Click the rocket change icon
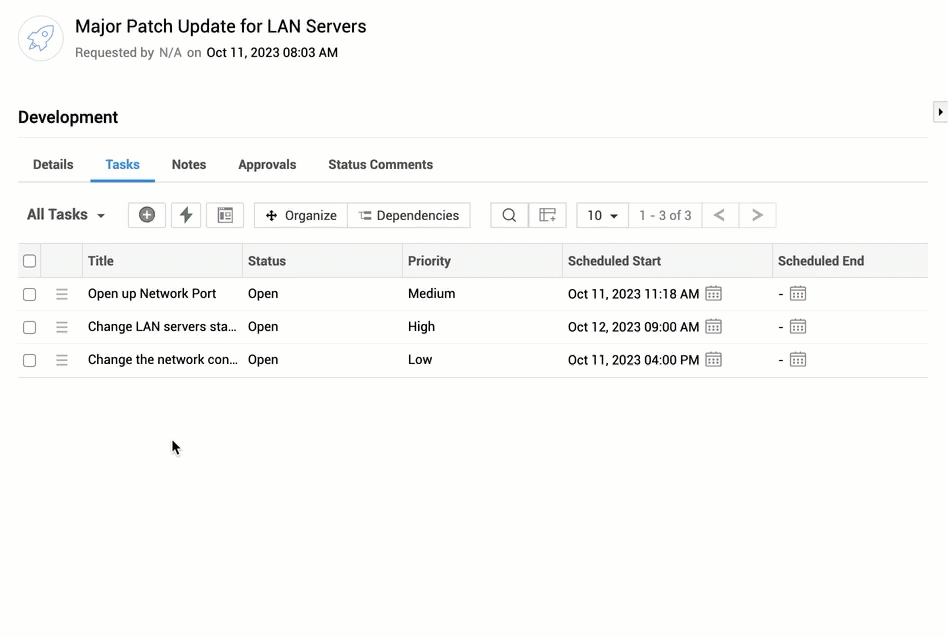Screen dimensions: 948x636 41,39
